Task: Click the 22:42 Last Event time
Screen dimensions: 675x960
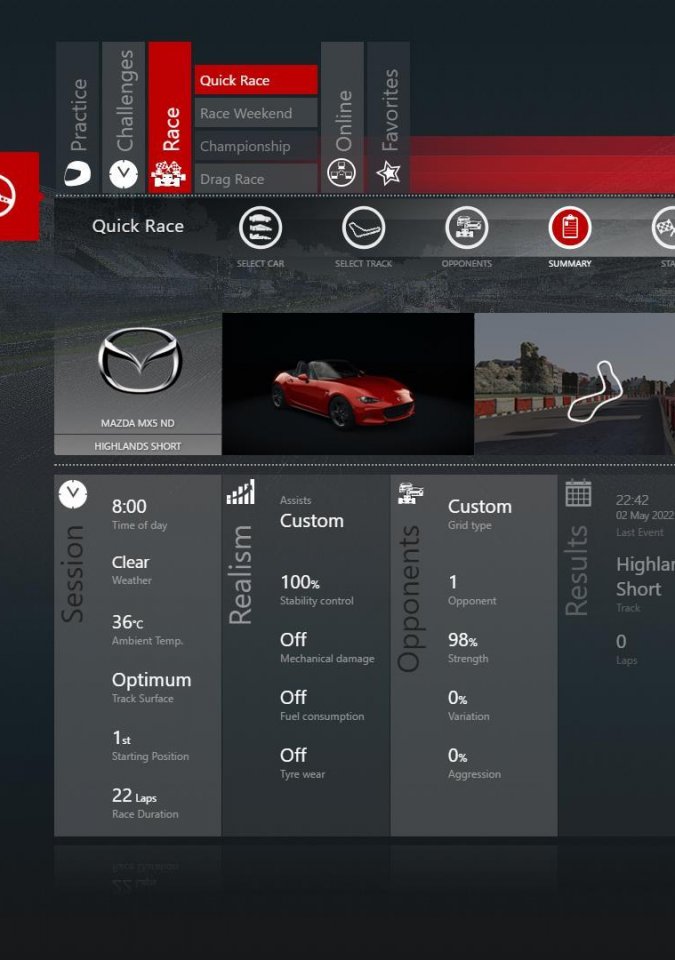Action: (632, 500)
